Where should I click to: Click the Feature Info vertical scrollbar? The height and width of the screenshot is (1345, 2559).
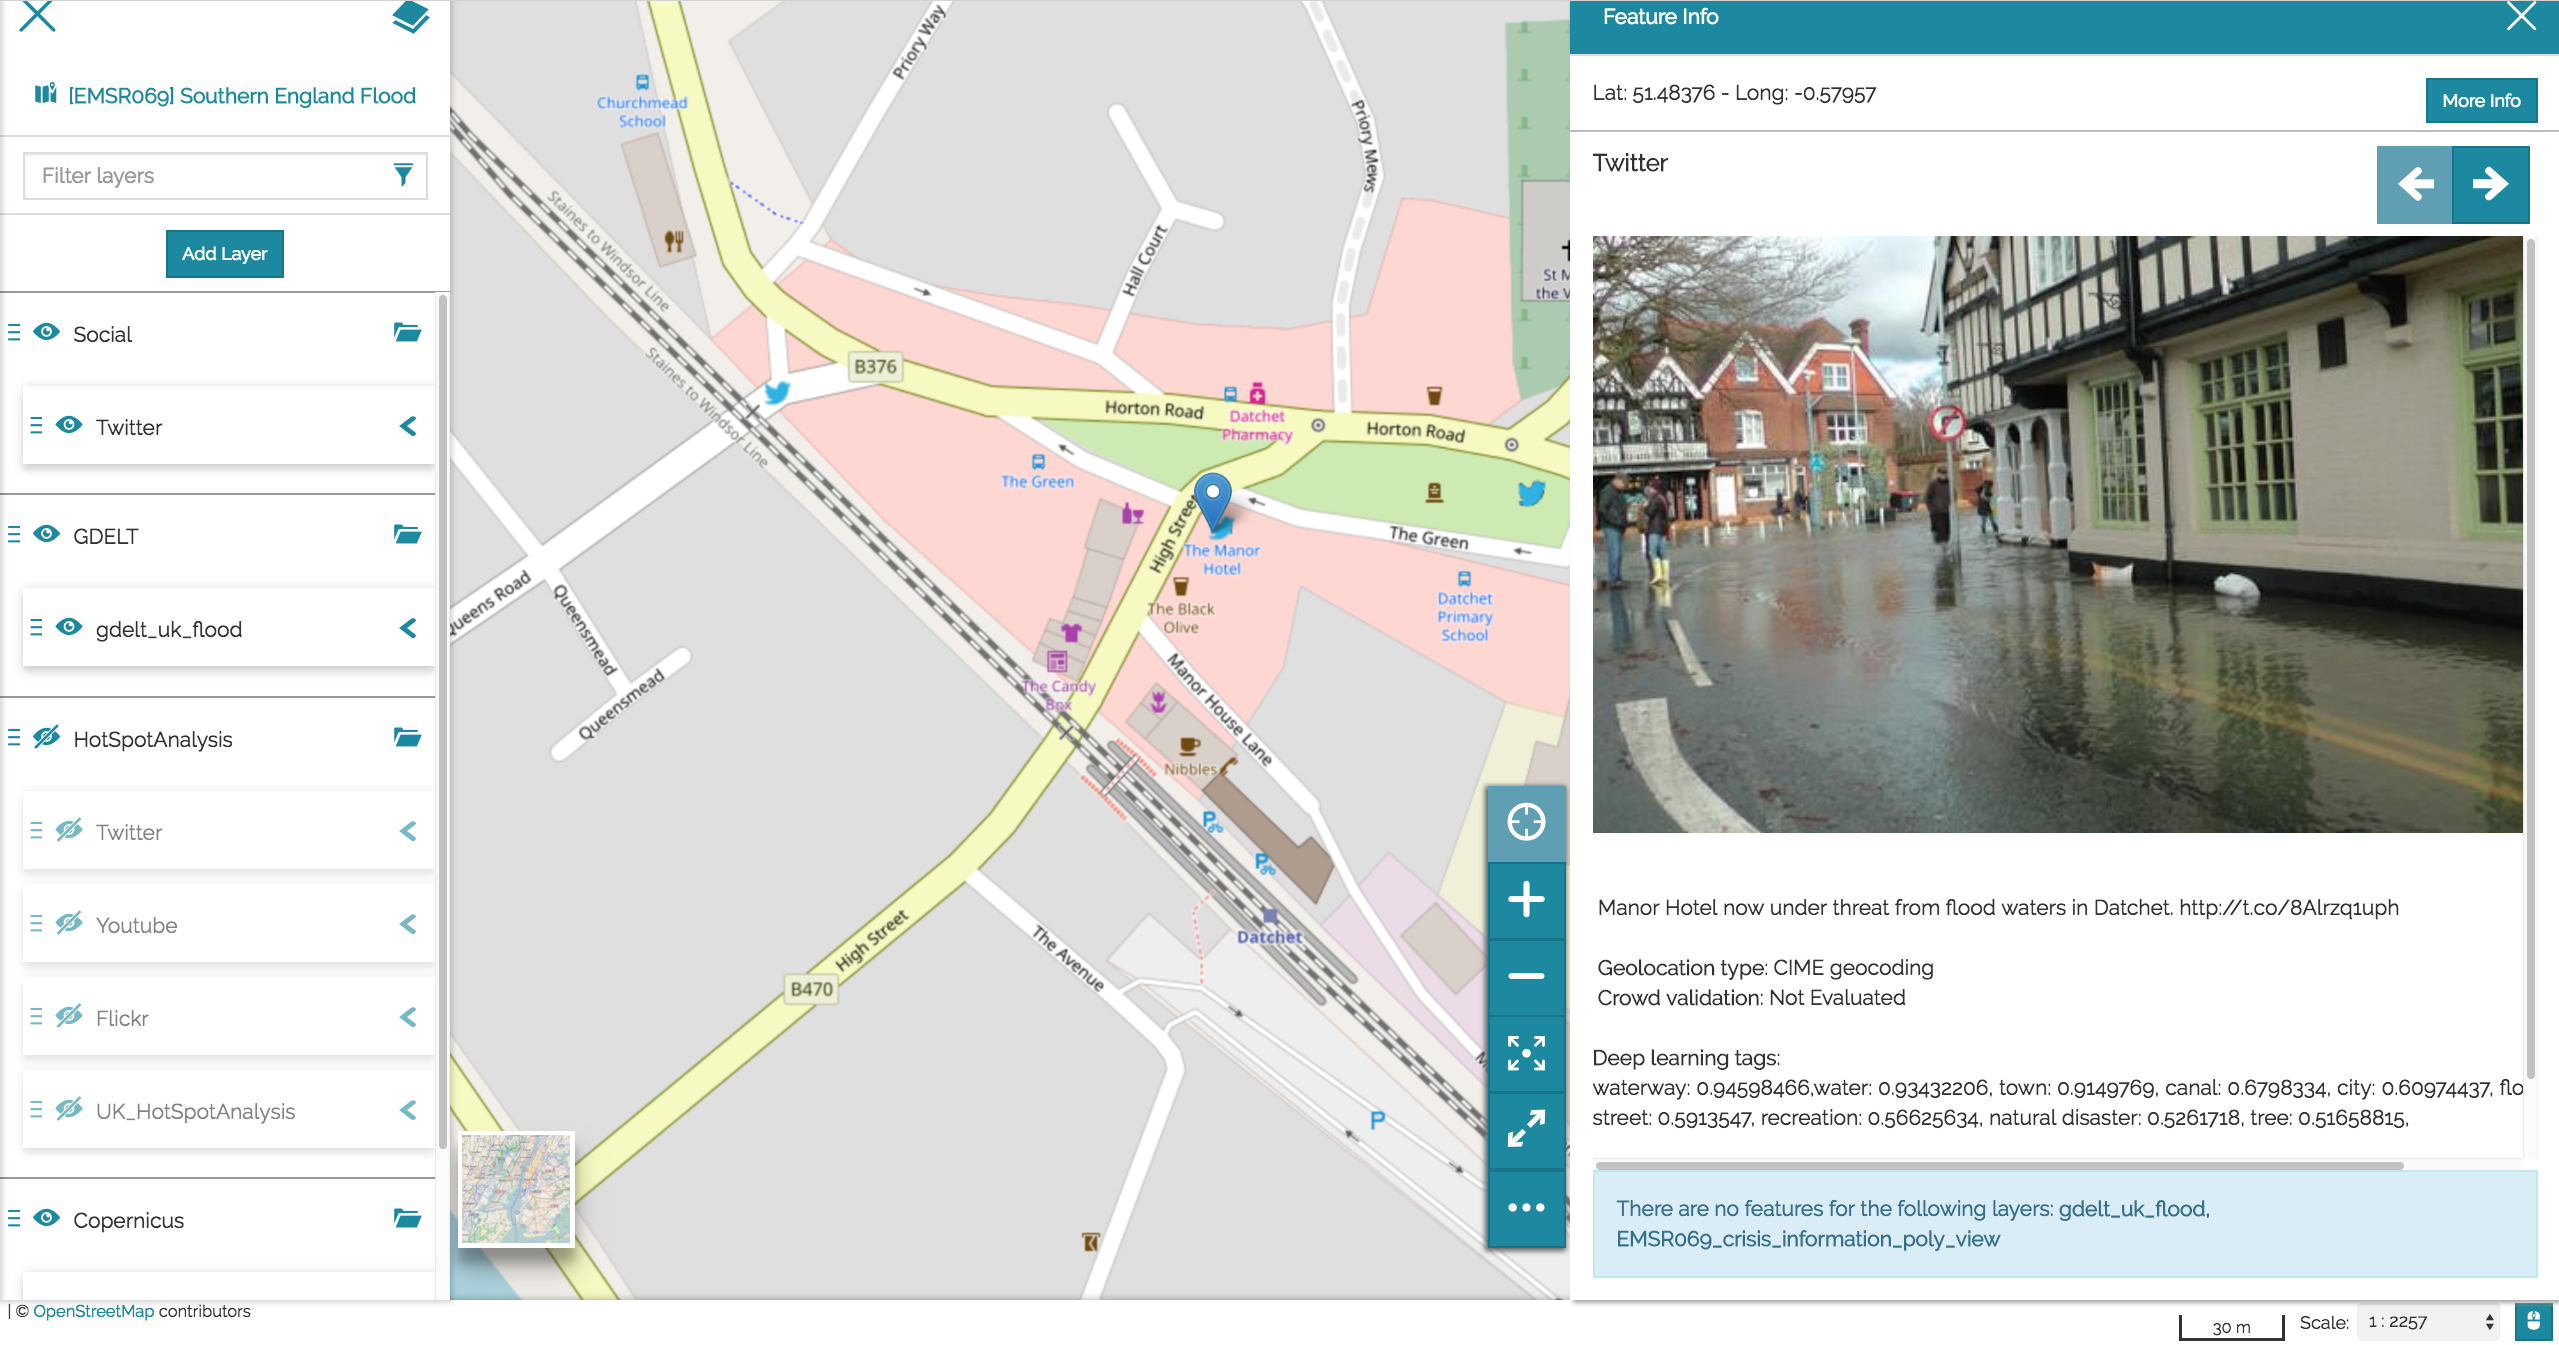point(2530,658)
